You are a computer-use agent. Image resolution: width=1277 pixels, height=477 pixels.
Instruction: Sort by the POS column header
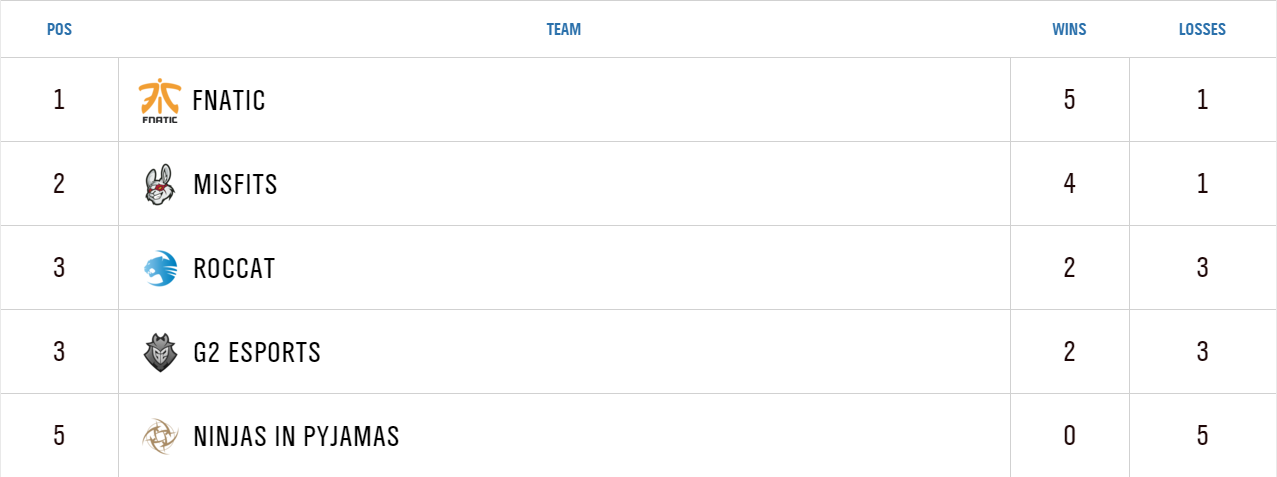coord(59,30)
